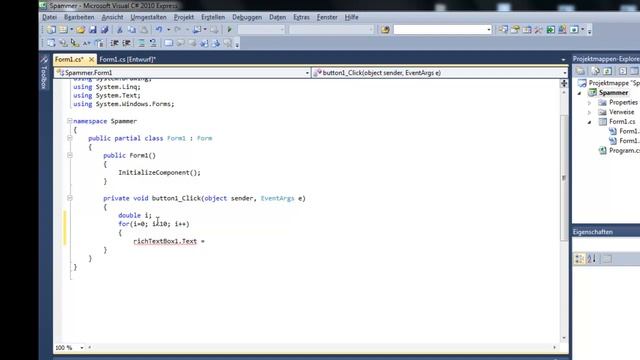
Task: Click the Save All icon
Action: [104, 30]
